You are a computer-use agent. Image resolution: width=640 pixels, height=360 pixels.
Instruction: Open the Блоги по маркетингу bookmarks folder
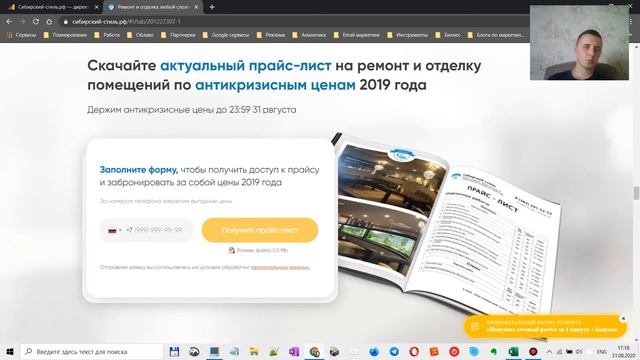[x=496, y=35]
